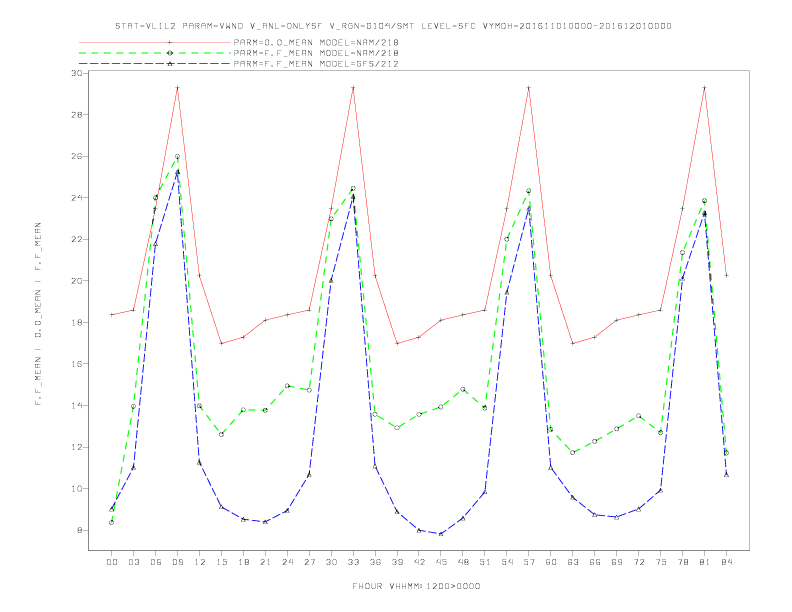The width and height of the screenshot is (792, 612).
Task: Click x-axis tick label 84
Action: tap(726, 562)
